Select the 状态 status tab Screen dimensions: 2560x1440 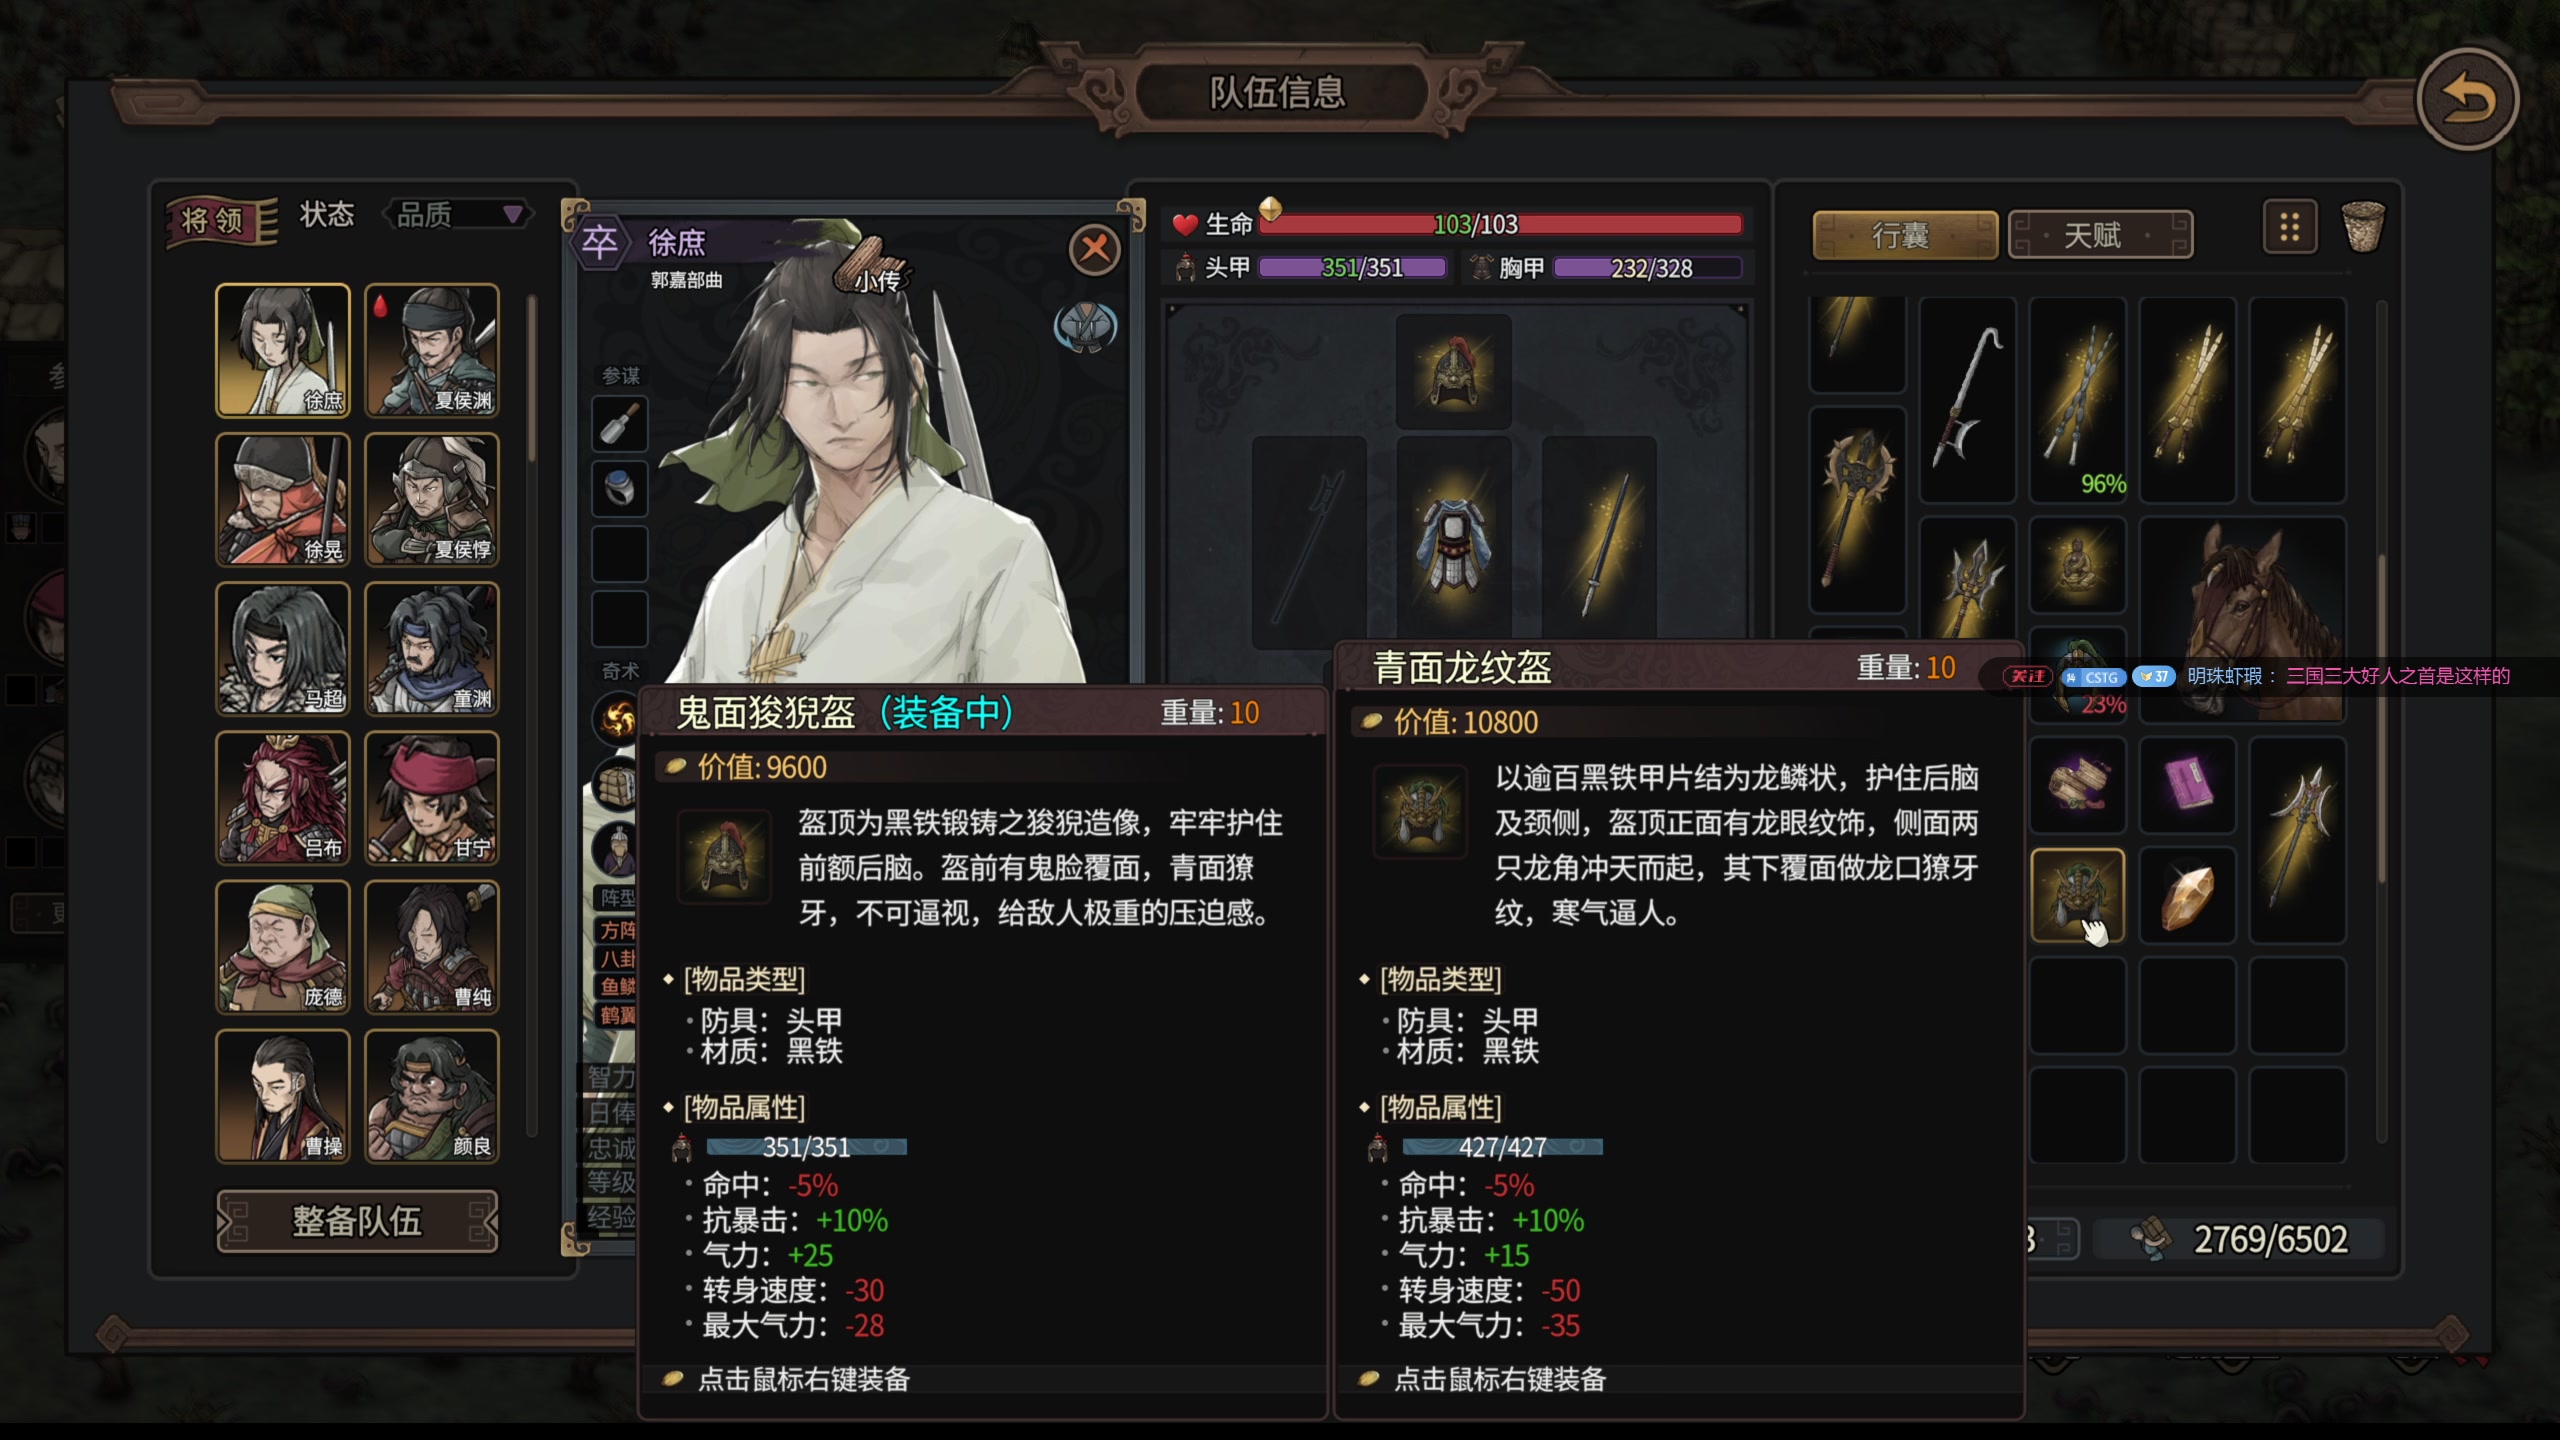[x=327, y=214]
